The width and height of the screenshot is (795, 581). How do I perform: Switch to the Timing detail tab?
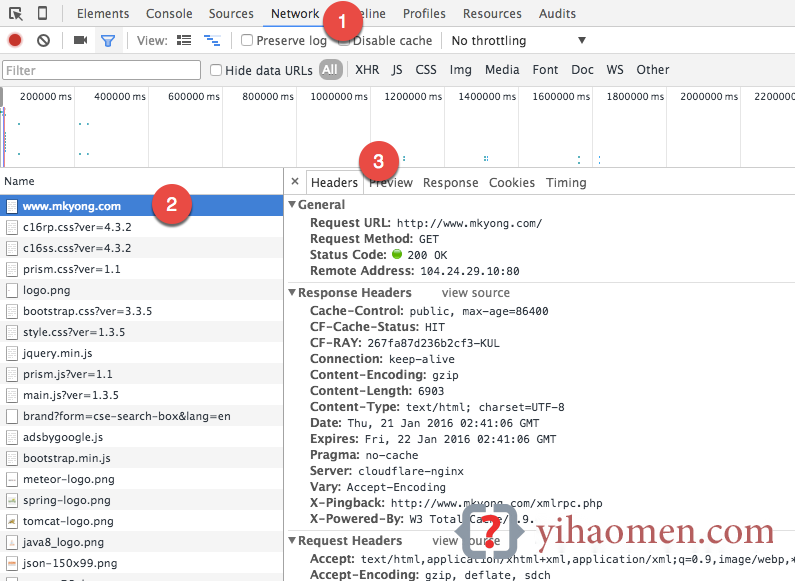tap(566, 183)
